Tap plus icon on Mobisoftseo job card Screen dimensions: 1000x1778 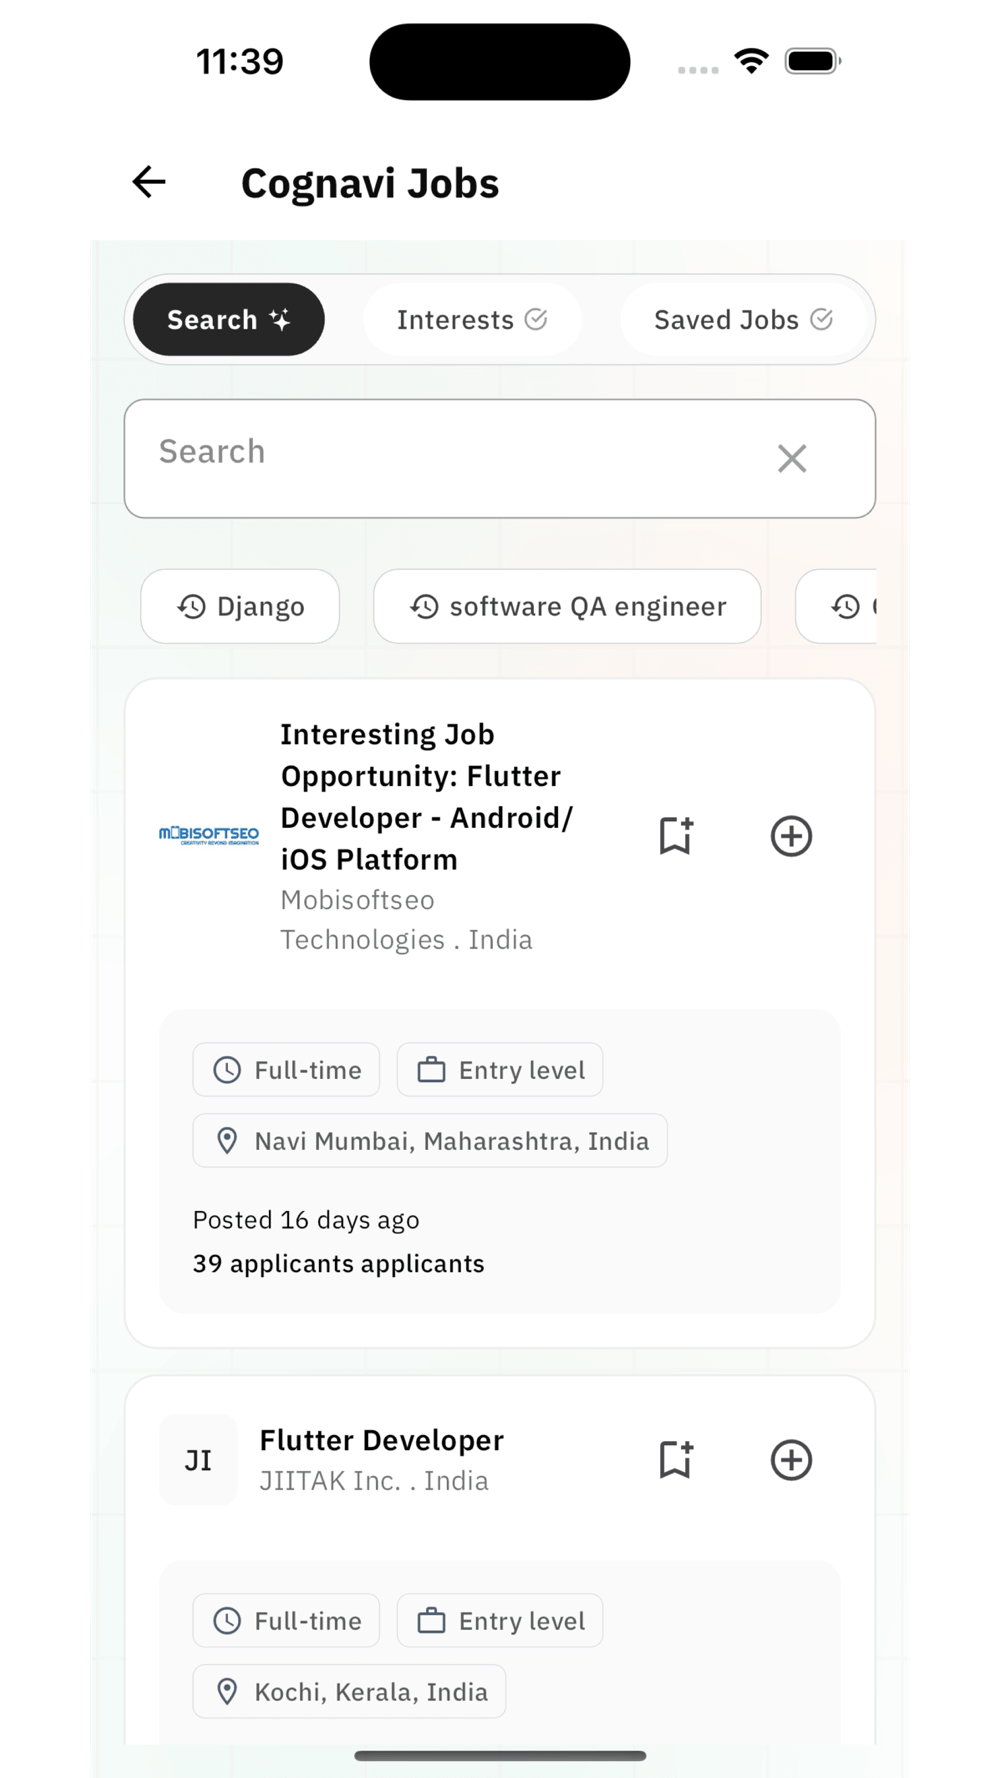point(791,836)
